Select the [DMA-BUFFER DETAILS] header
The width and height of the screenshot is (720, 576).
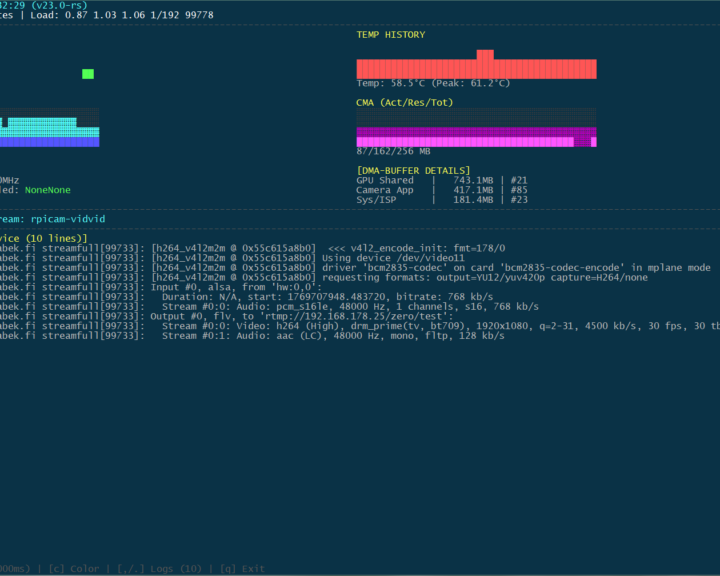(413, 171)
